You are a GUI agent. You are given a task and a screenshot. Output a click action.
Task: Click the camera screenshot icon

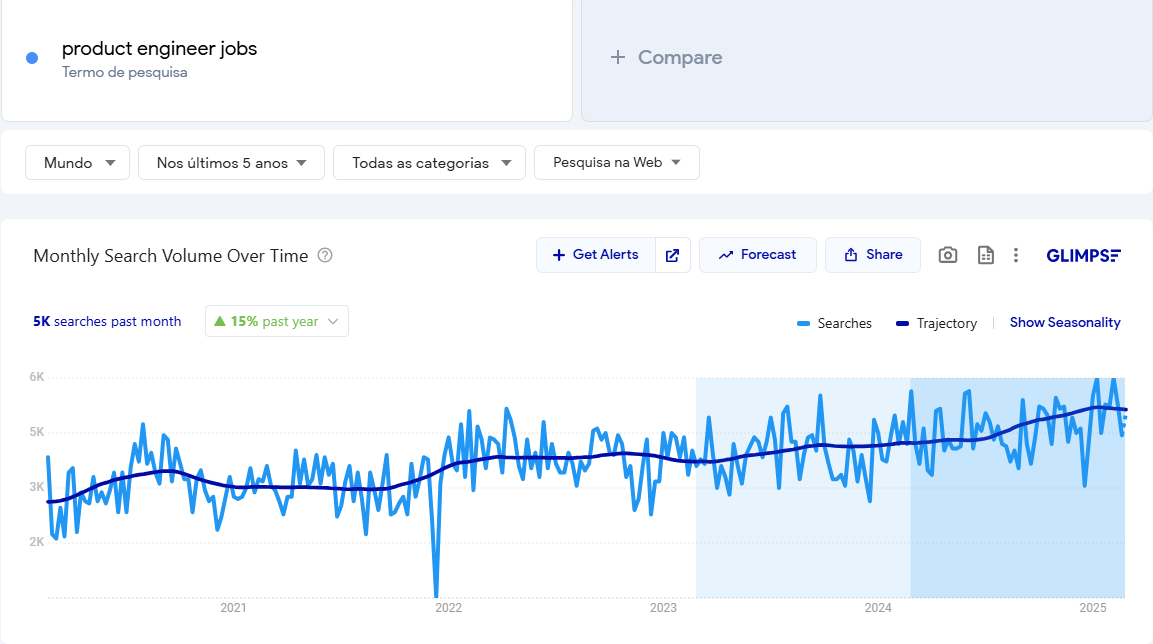click(x=948, y=255)
